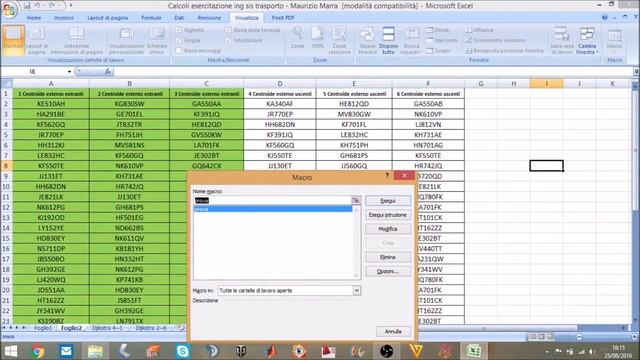640x360 pixels.
Task: Open Excel taskbar icon
Action: [473, 351]
